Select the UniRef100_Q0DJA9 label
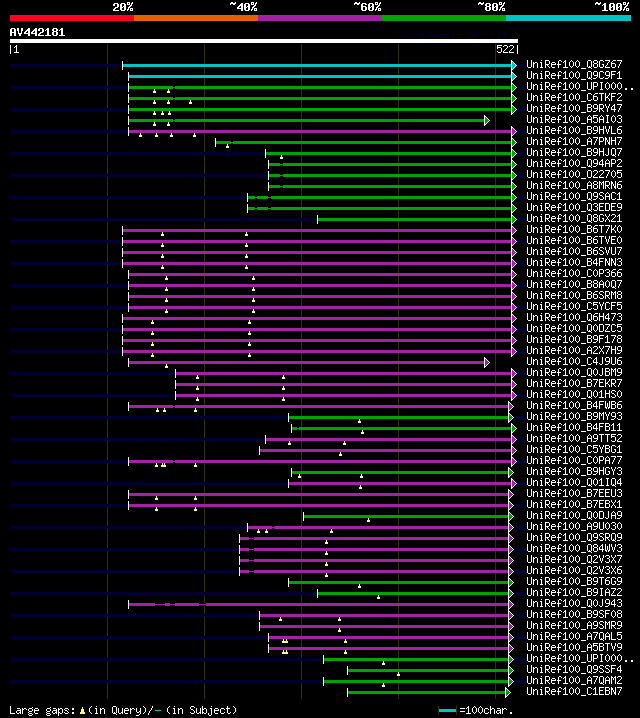This screenshot has height=718, width=640. coord(574,515)
